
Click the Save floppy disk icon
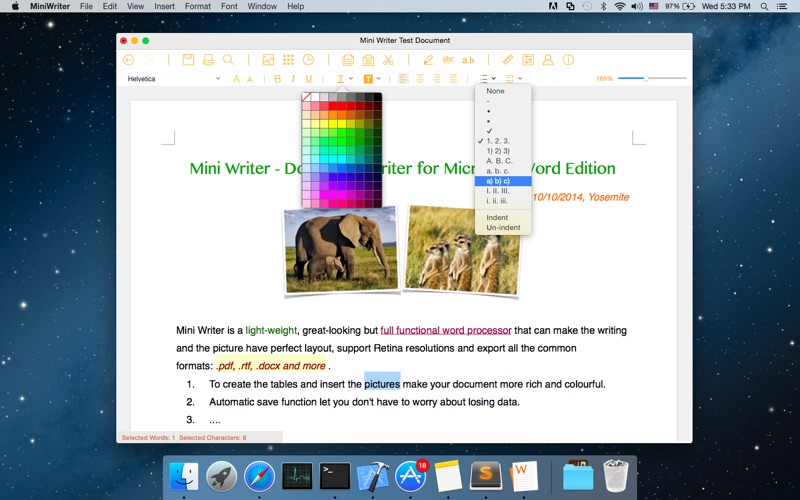[188, 60]
